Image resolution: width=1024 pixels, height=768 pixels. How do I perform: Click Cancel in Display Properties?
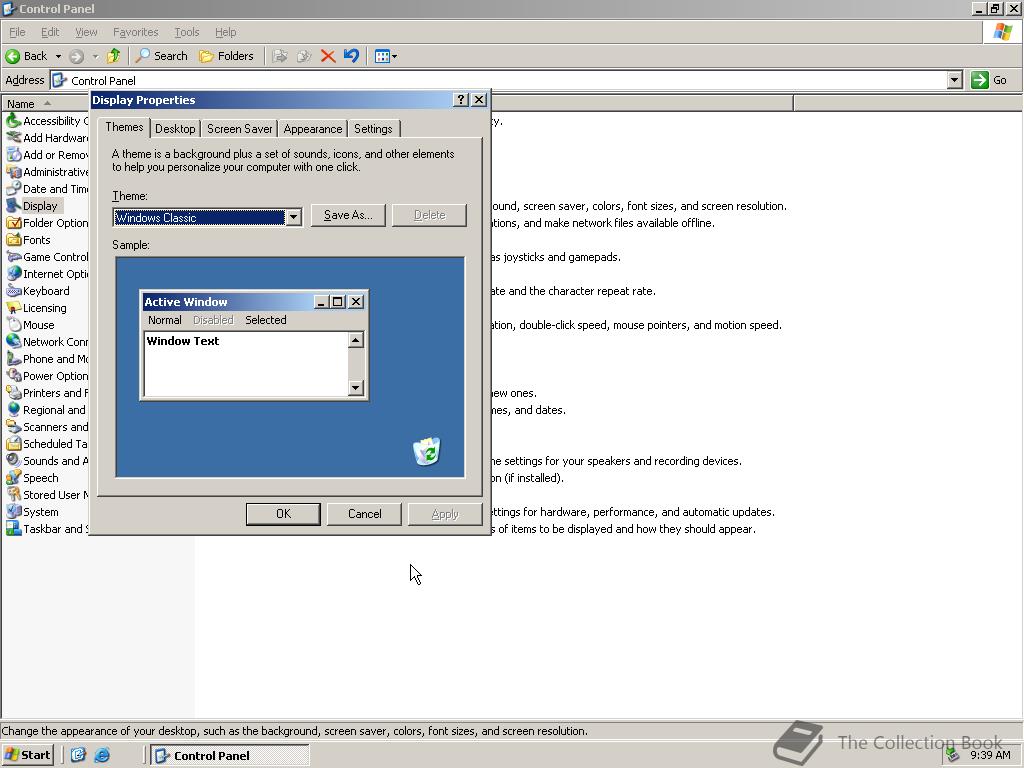(364, 514)
